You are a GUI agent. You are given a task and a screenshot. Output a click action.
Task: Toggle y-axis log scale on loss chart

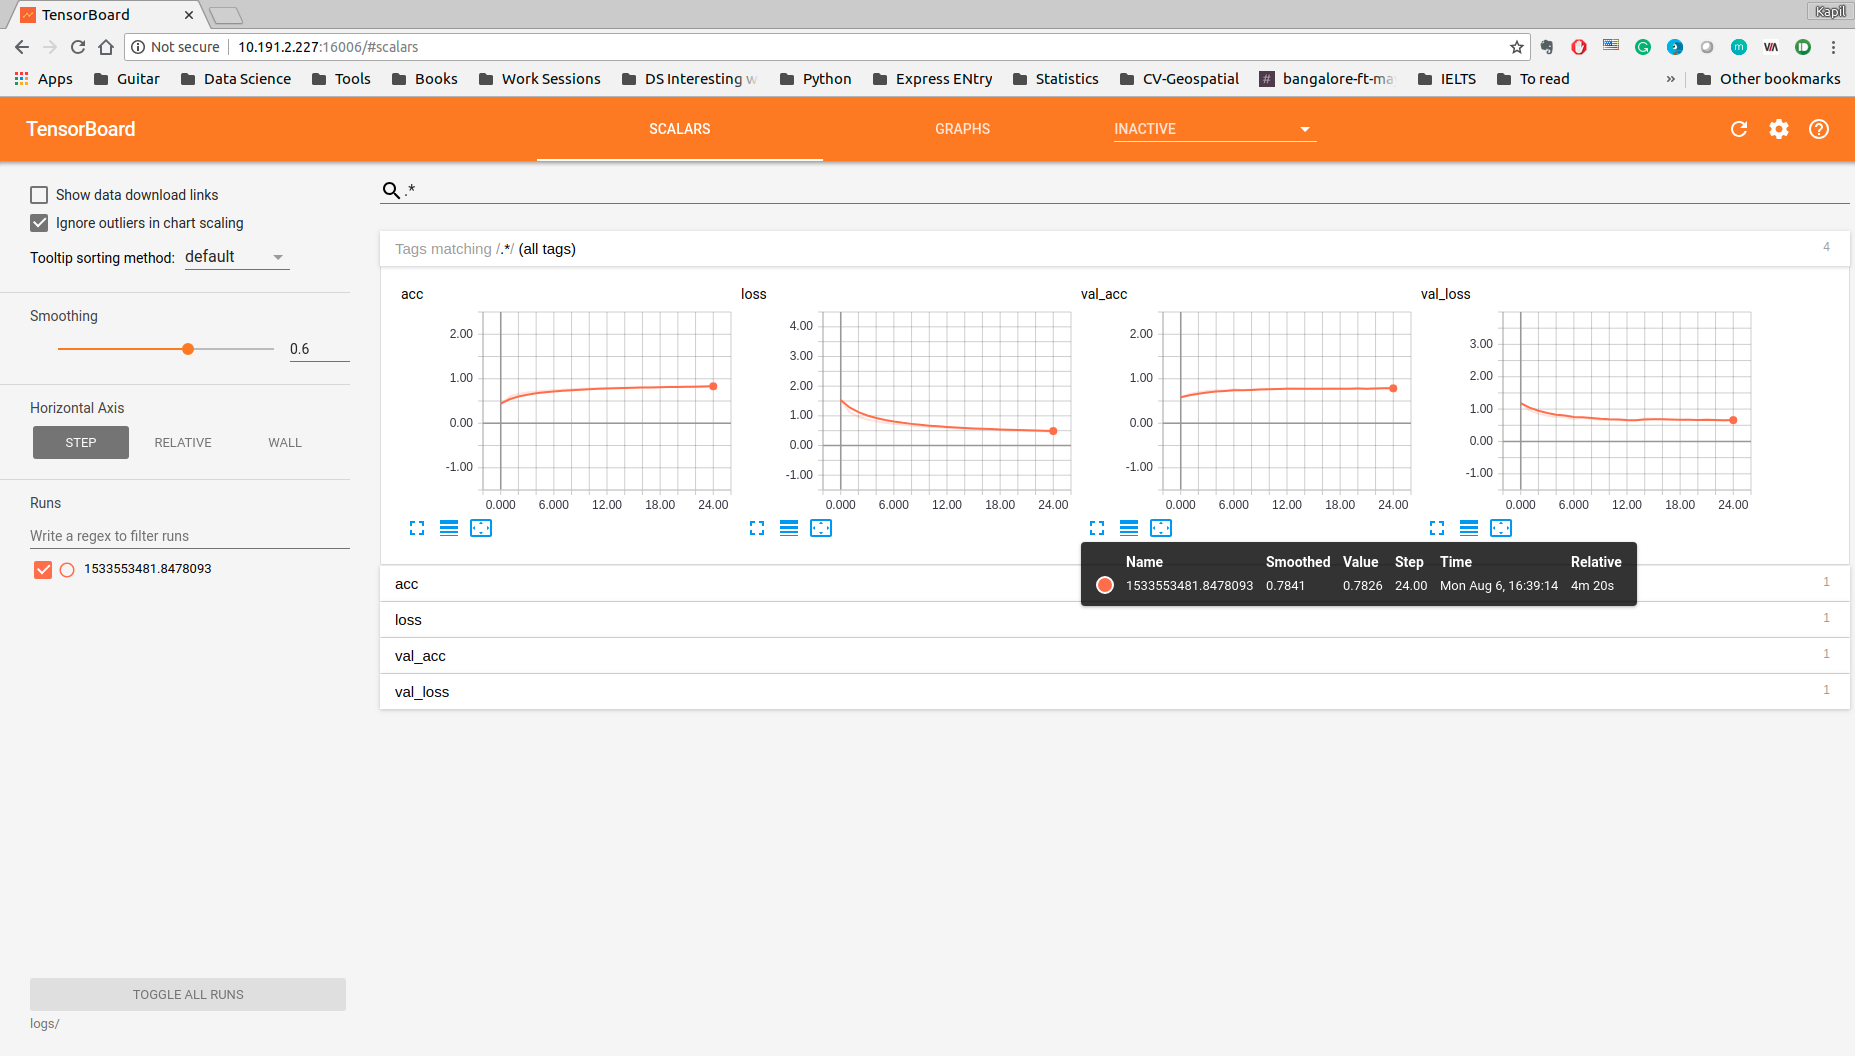(789, 528)
